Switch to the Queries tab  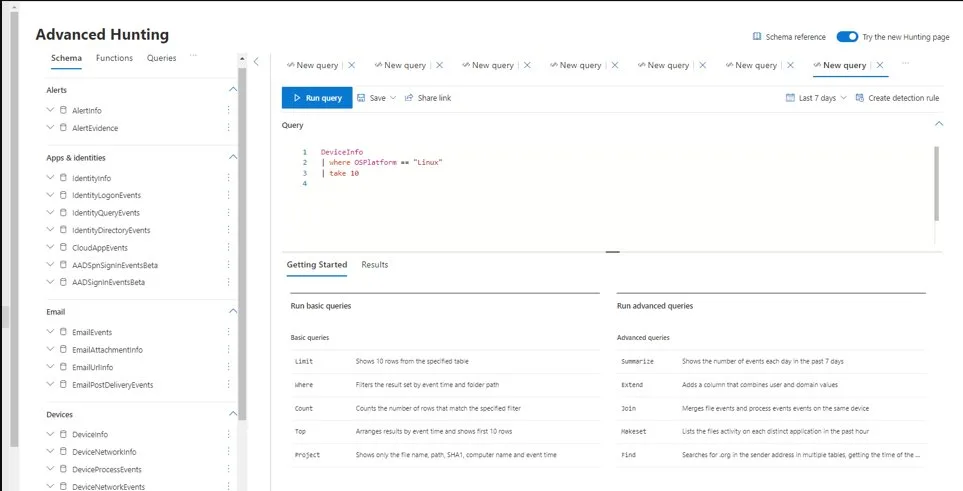(162, 58)
